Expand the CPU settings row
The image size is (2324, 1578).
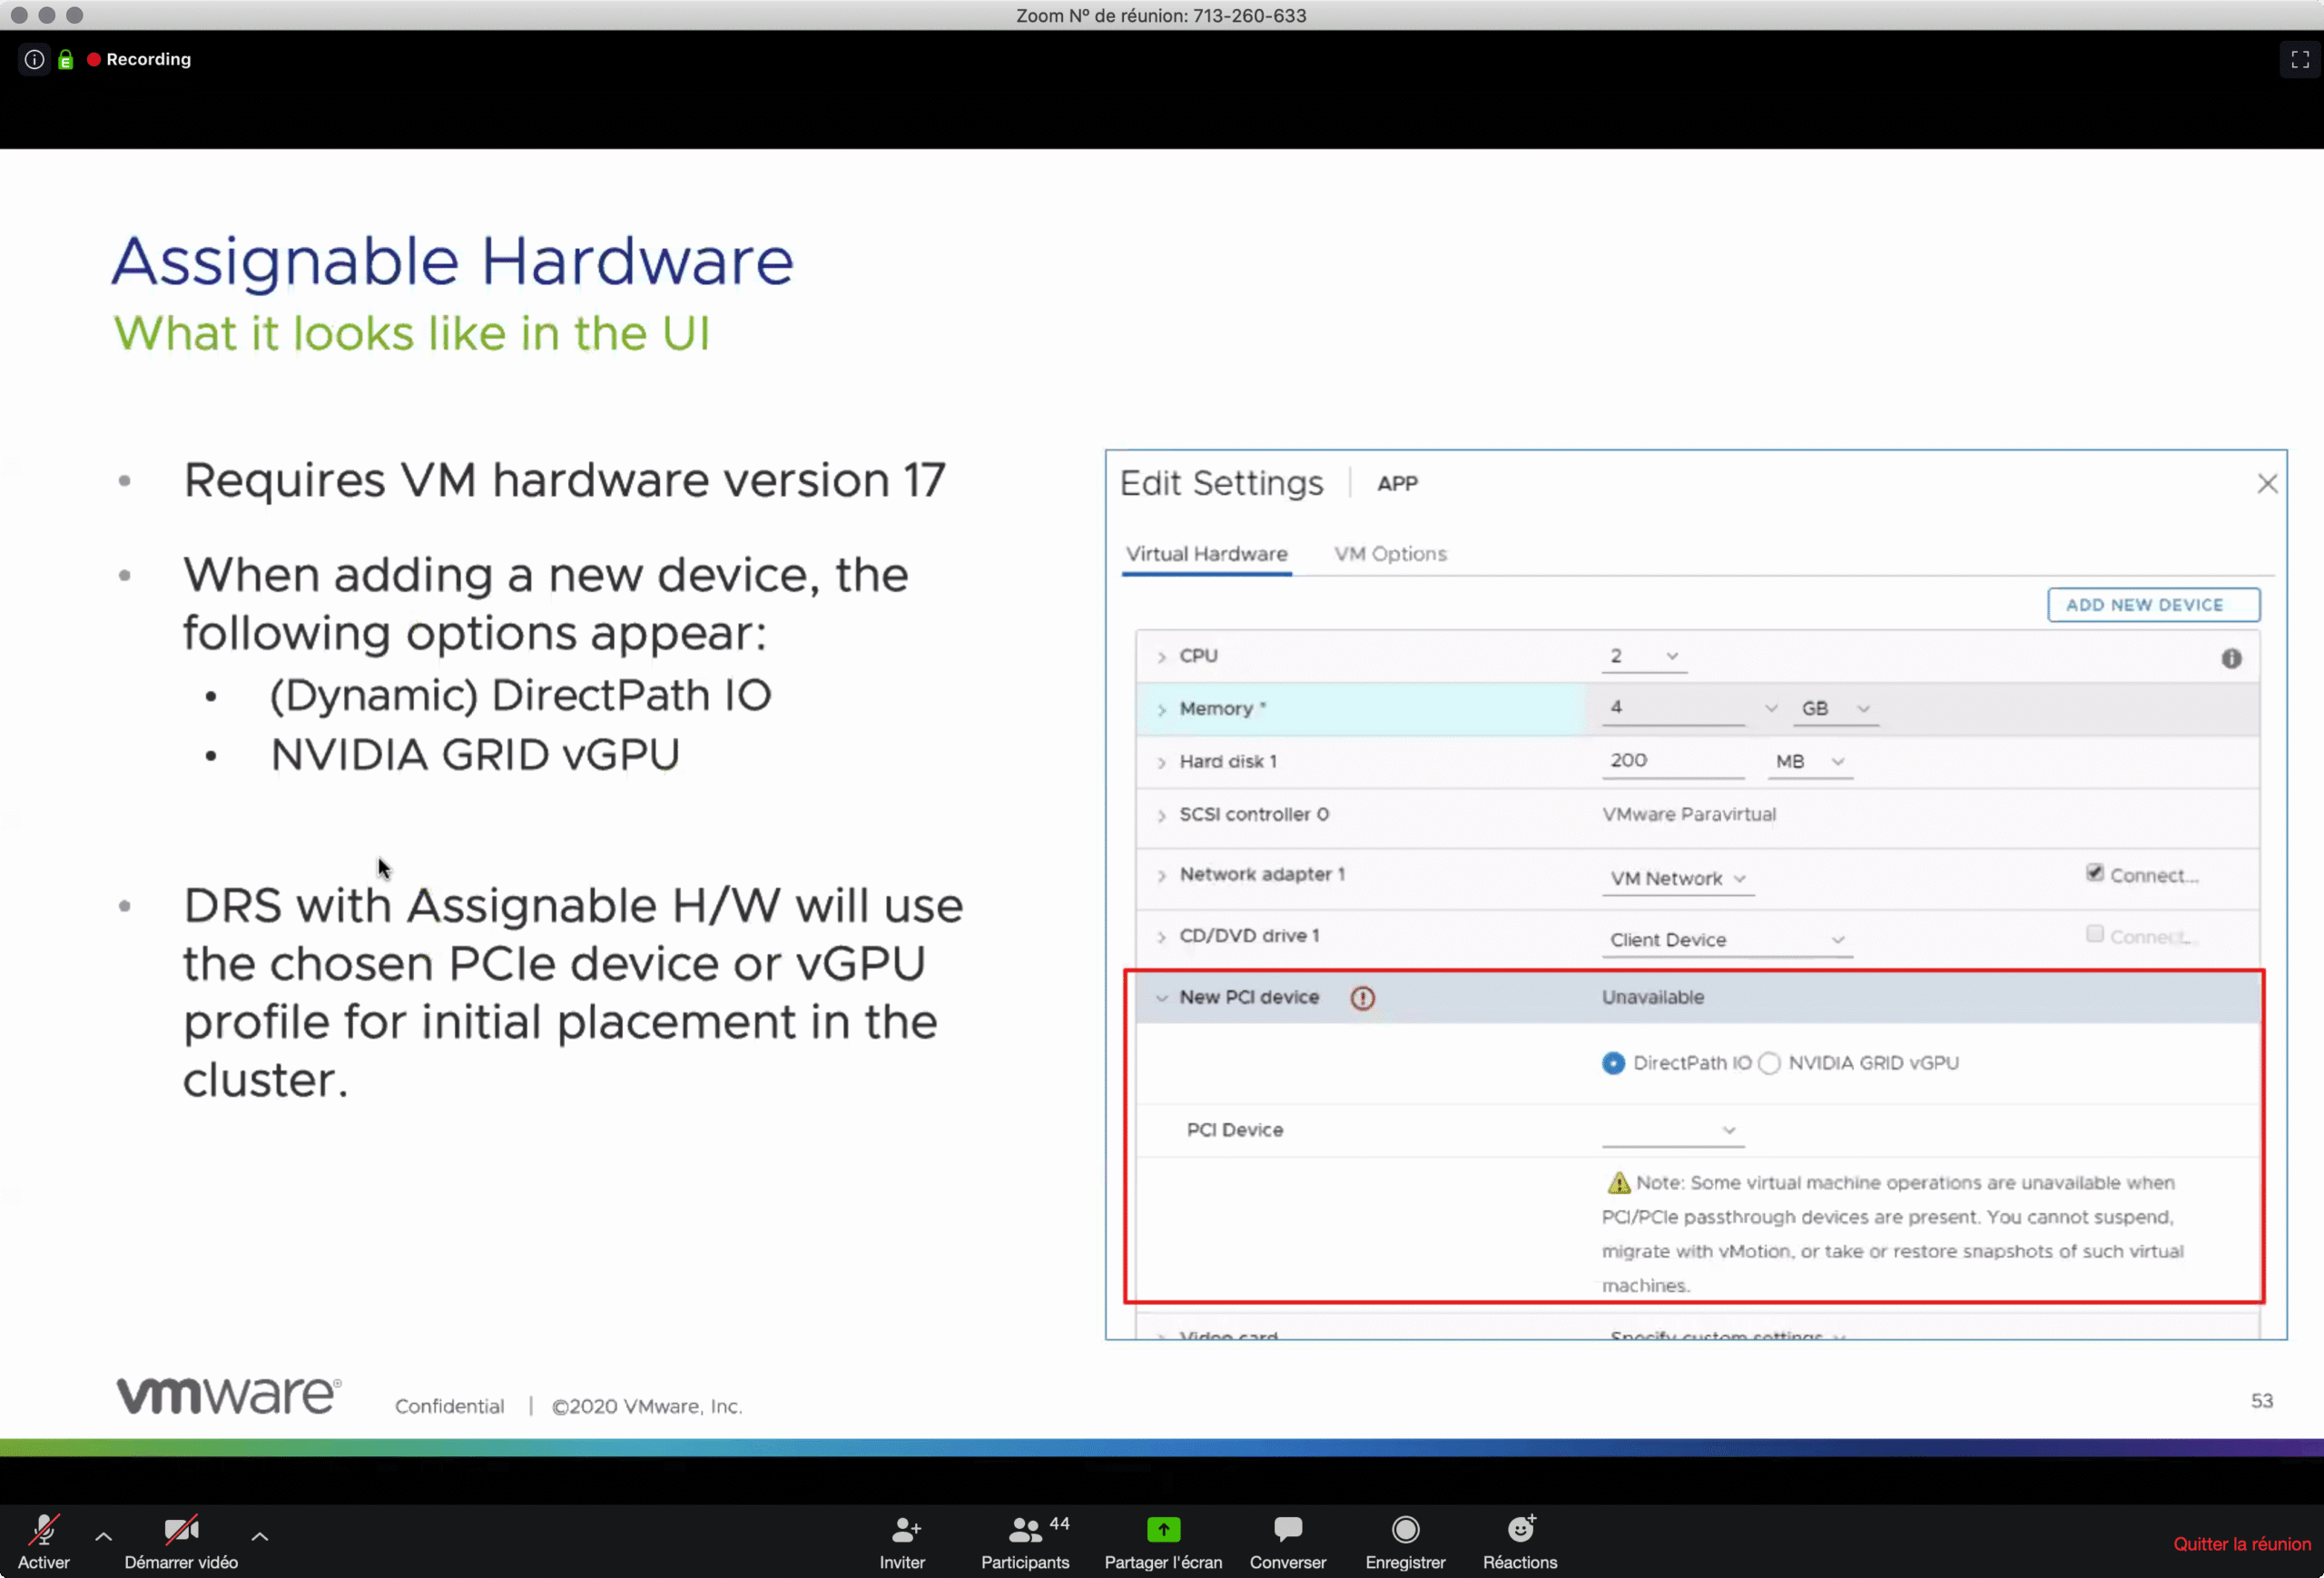[1161, 657]
